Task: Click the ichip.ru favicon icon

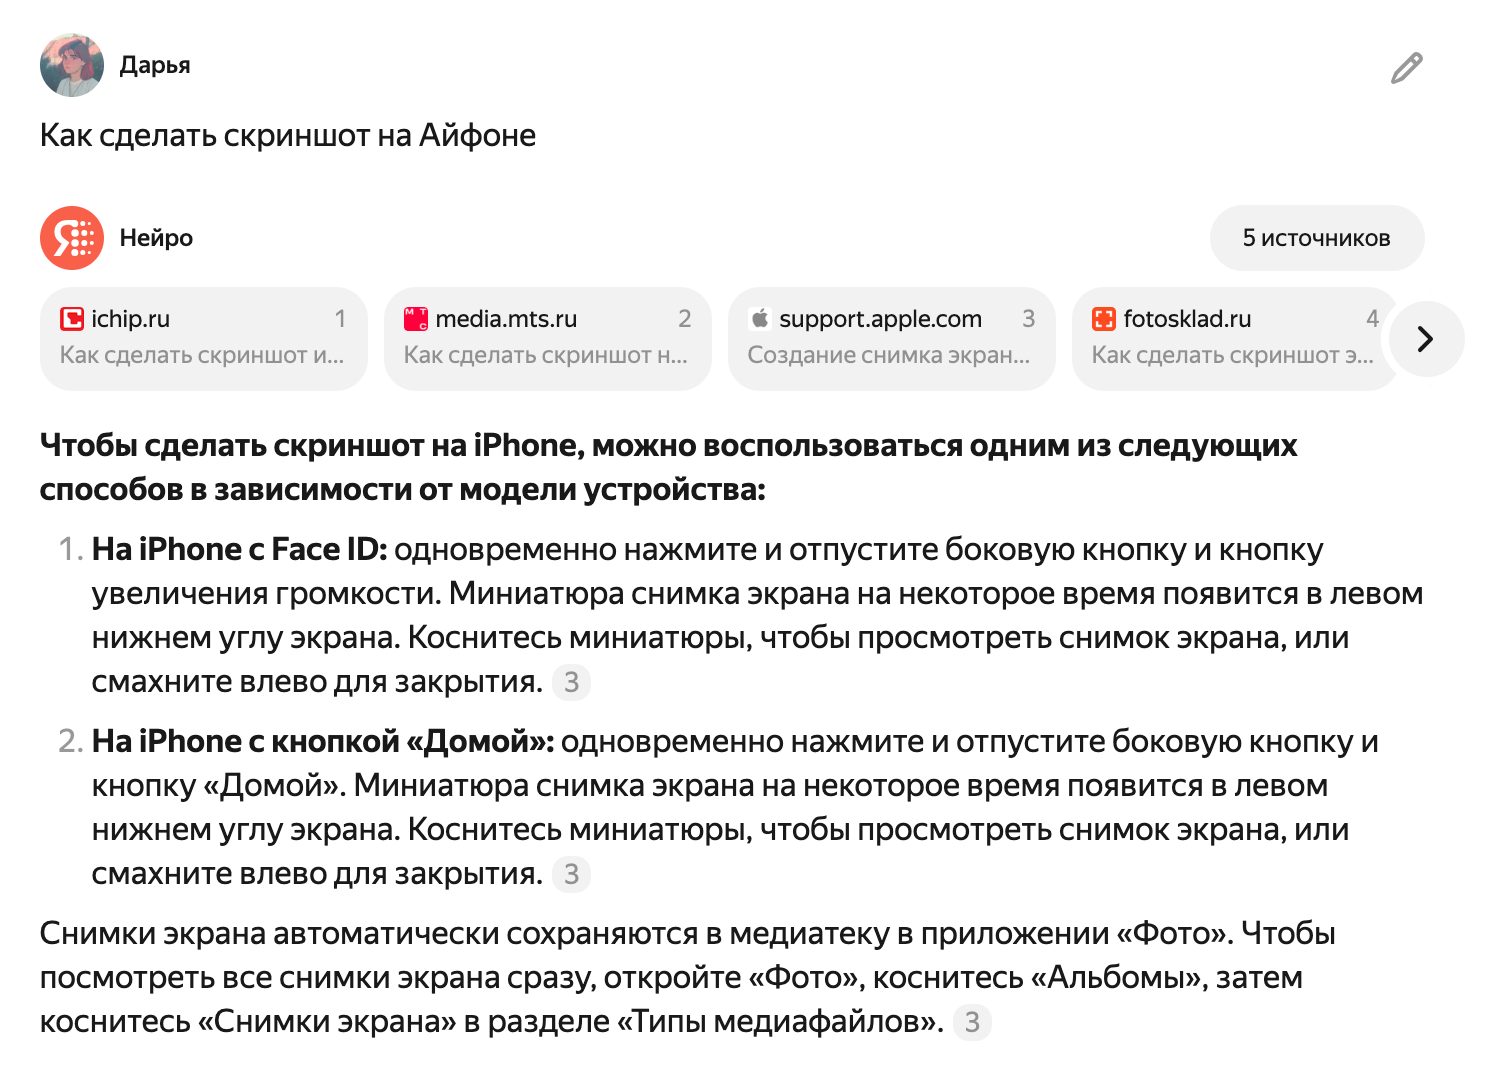Action: [72, 319]
